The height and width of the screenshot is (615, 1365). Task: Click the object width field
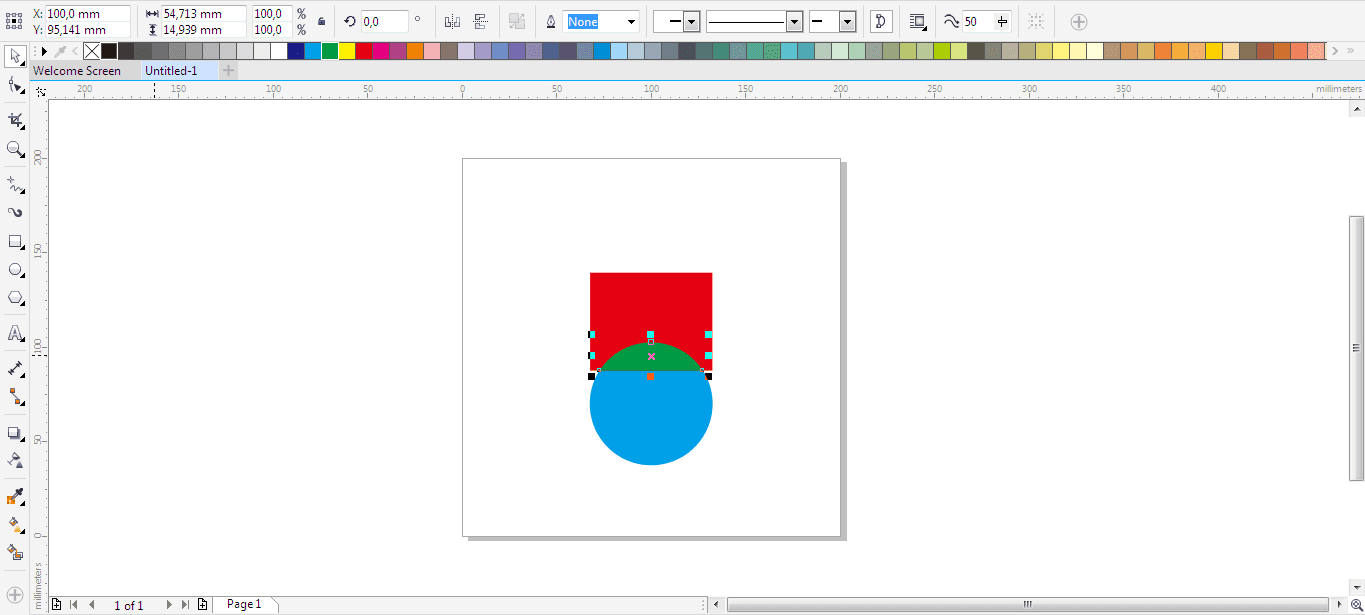pyautogui.click(x=203, y=14)
